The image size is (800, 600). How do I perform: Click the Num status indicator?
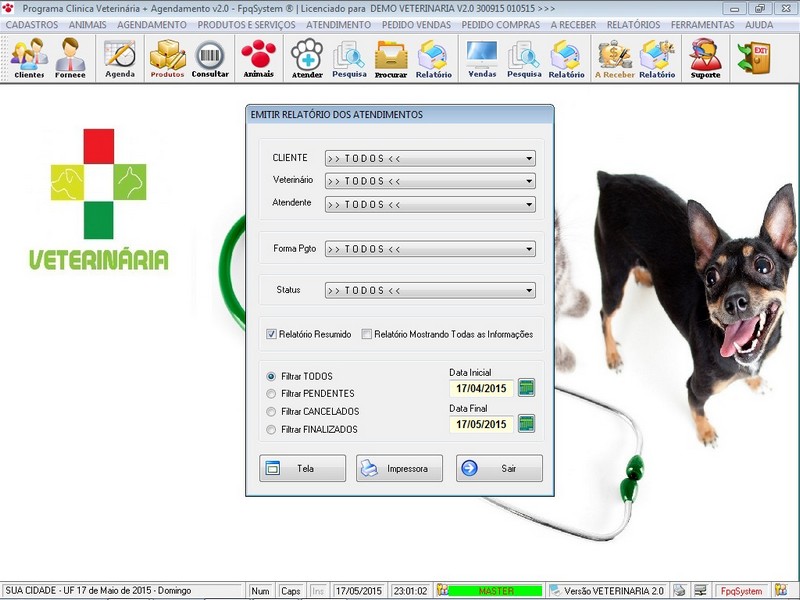click(260, 591)
